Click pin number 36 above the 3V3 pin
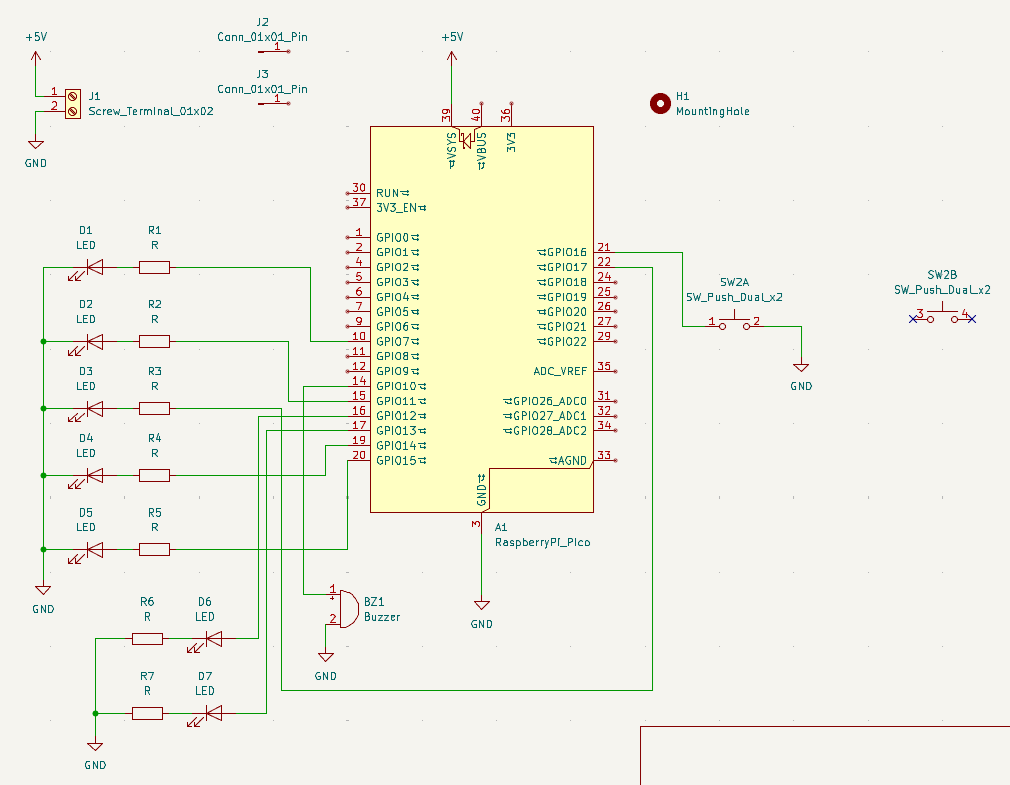 pos(506,115)
